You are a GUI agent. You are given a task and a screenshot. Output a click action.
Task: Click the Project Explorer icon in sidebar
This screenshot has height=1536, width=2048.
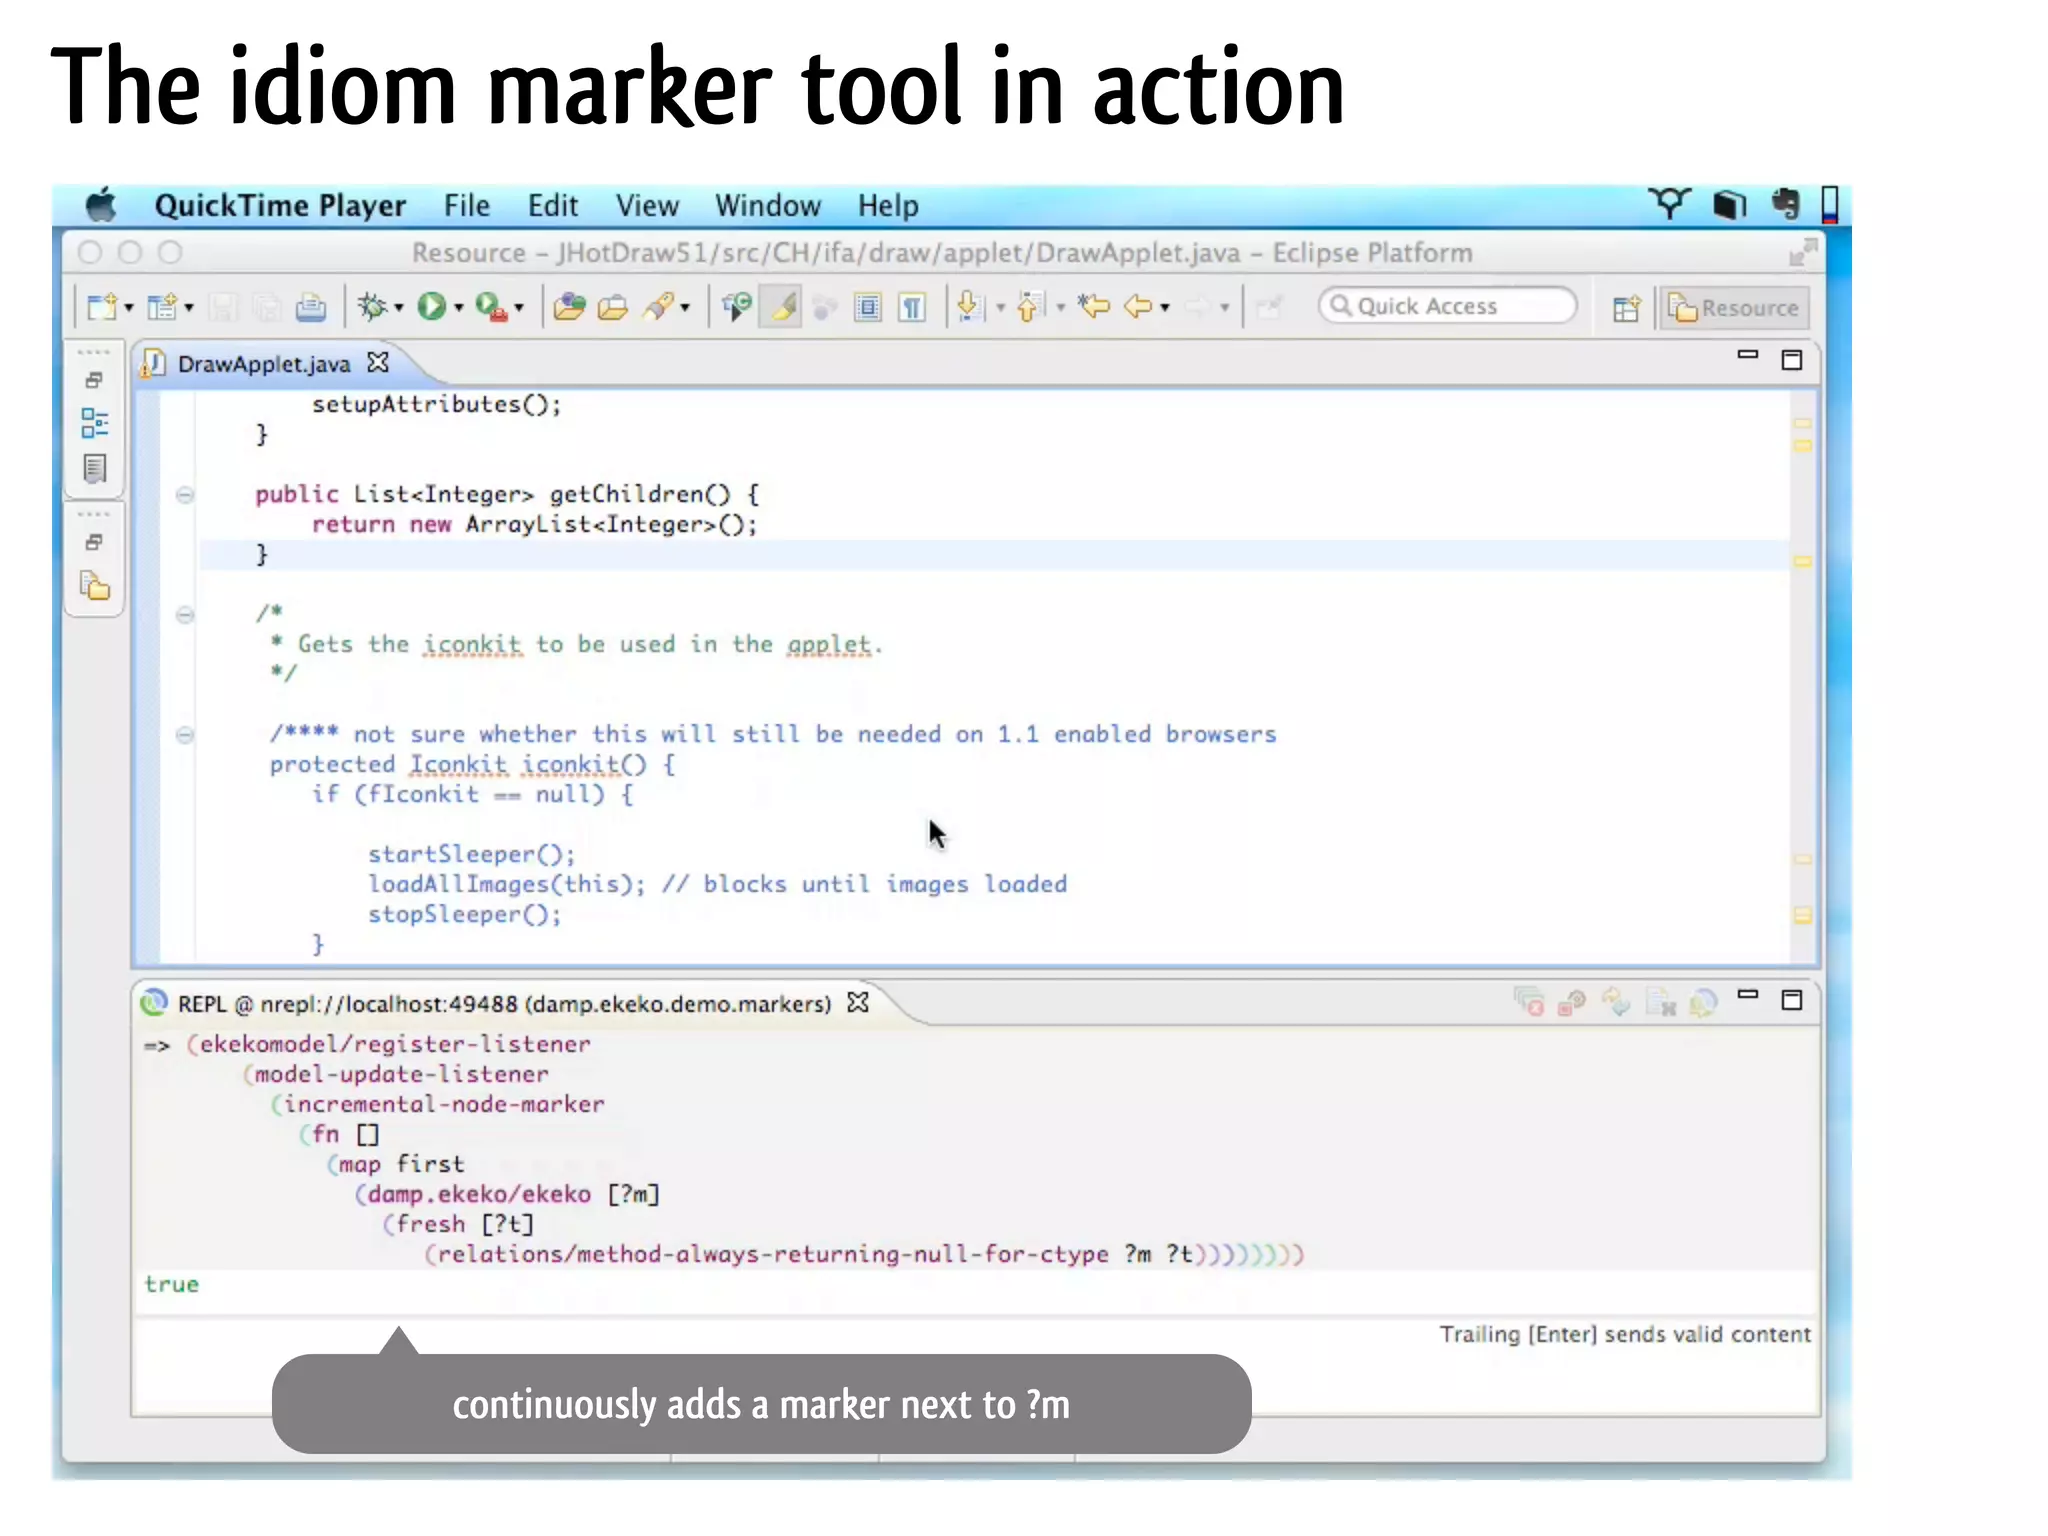click(x=95, y=586)
